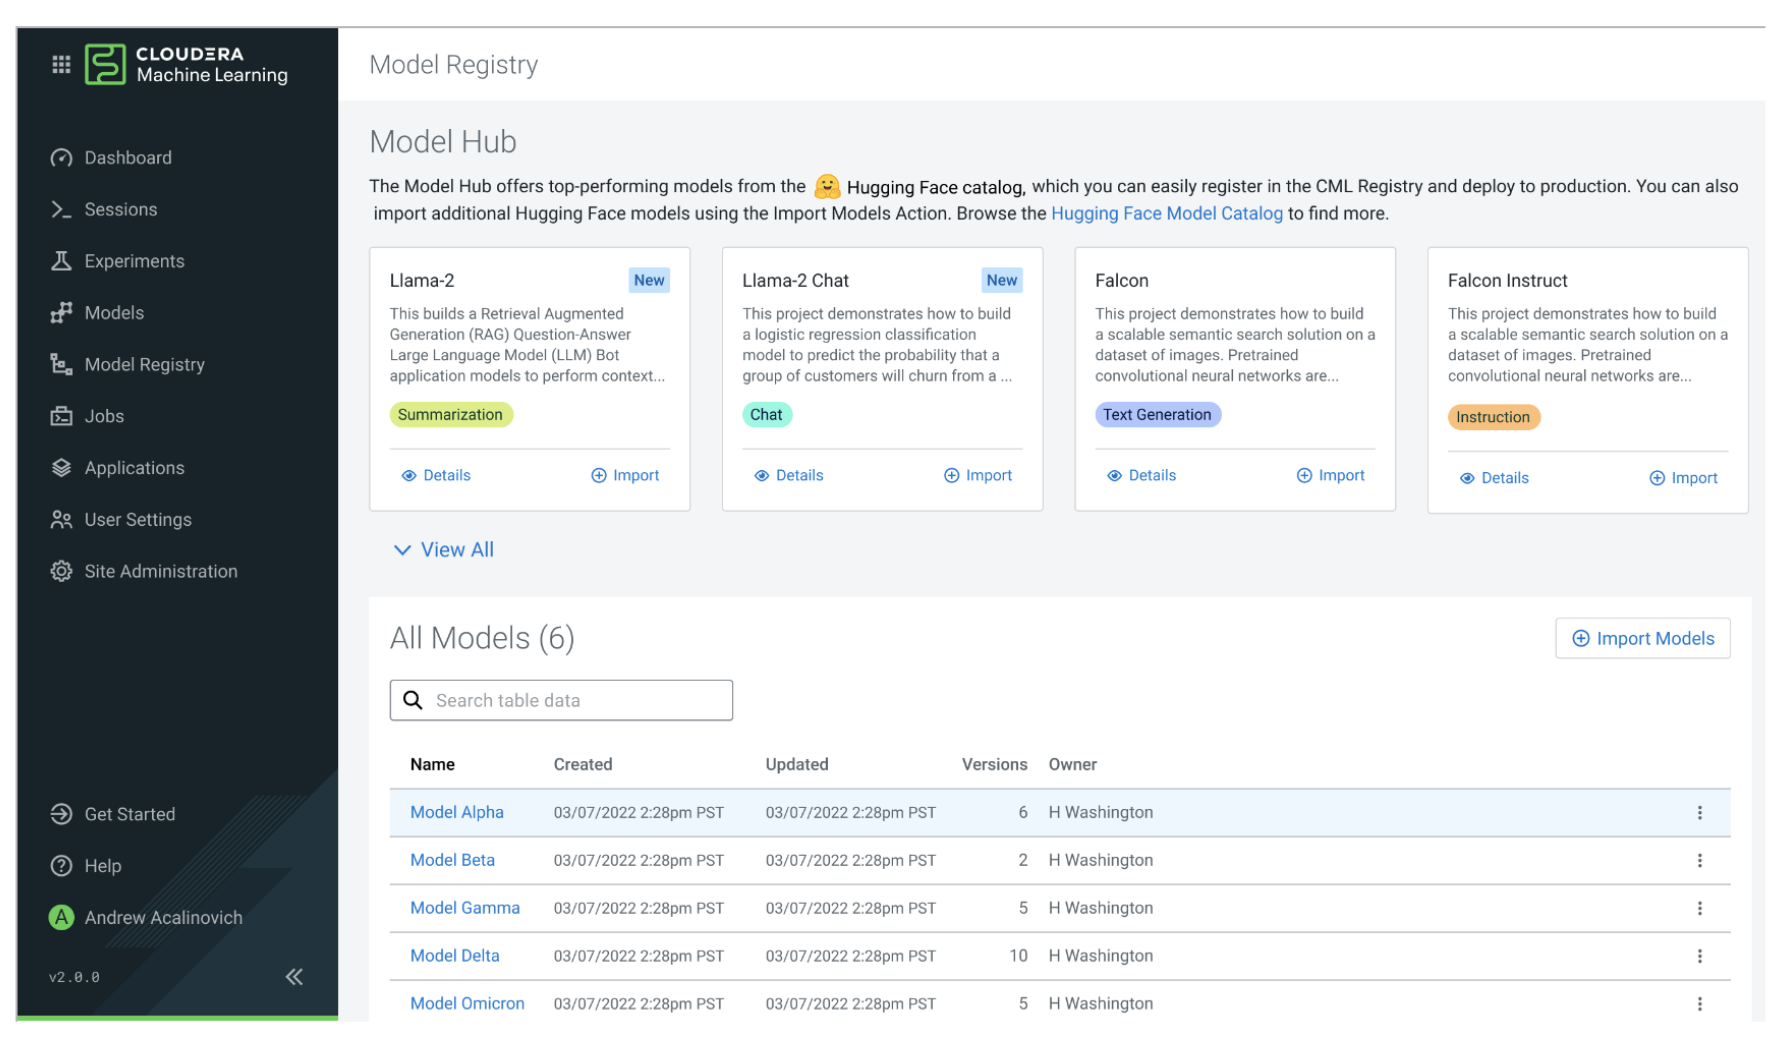1786x1056 pixels.
Task: Select Models in the sidebar
Action: [98, 314]
